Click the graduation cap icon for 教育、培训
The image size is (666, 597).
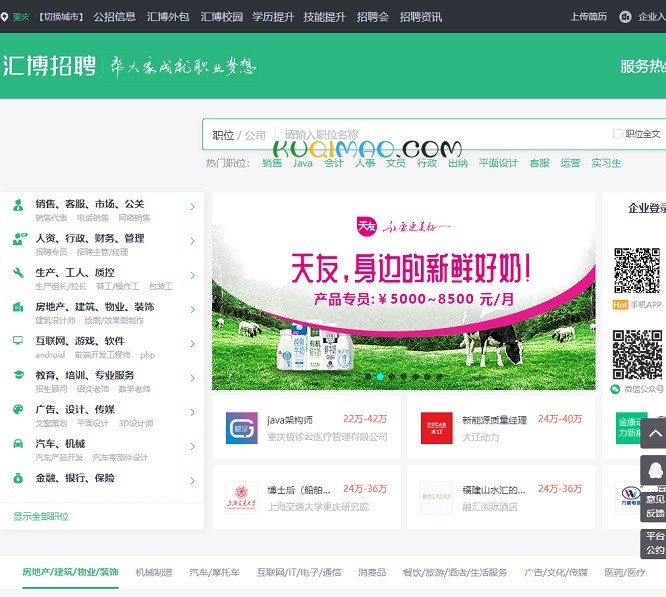pyautogui.click(x=18, y=375)
